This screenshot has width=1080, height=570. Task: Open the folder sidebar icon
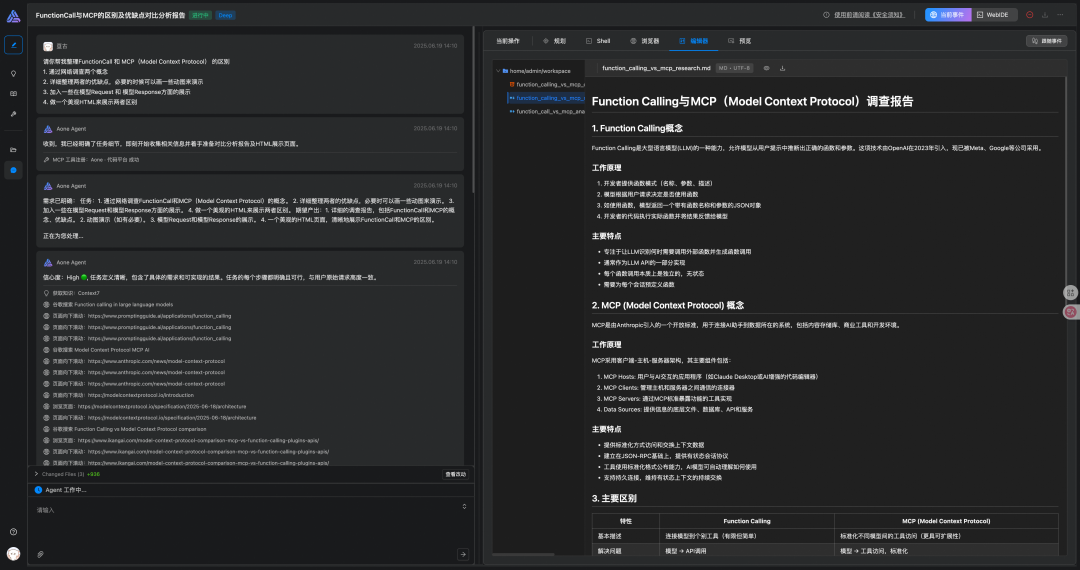13,149
